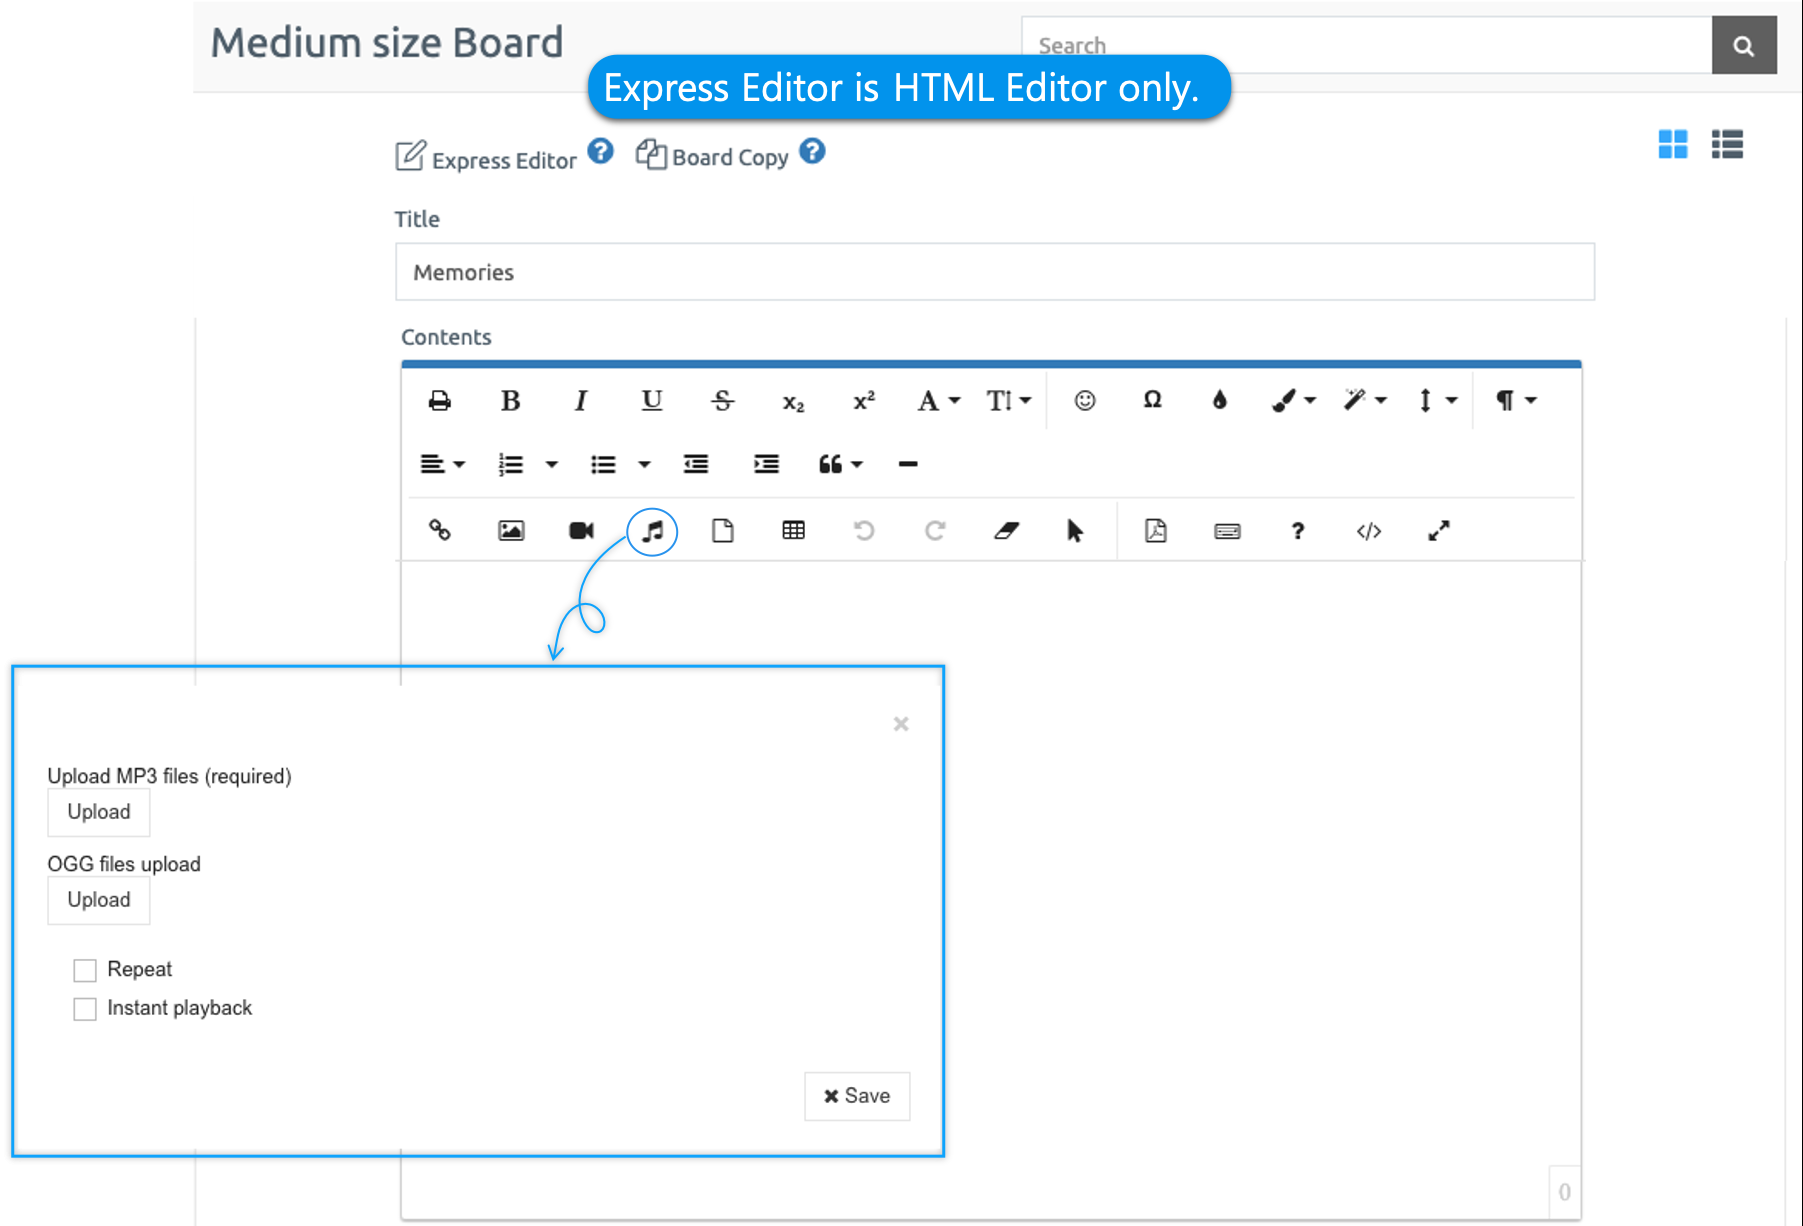The height and width of the screenshot is (1226, 1803).
Task: Toggle the HTML code view icon
Action: (1368, 531)
